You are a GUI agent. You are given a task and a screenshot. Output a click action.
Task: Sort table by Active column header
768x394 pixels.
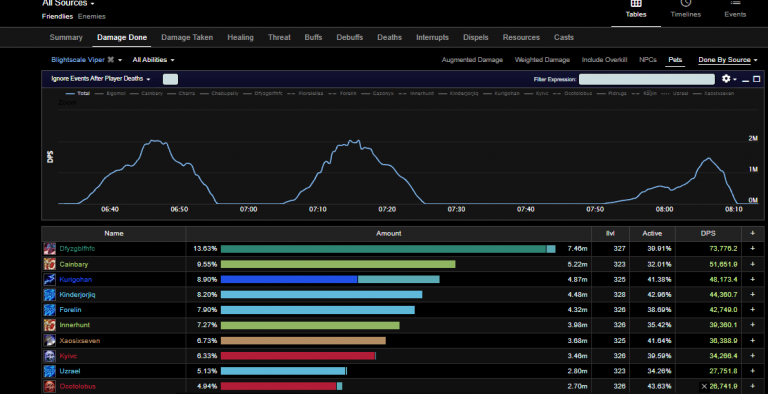[x=652, y=233]
